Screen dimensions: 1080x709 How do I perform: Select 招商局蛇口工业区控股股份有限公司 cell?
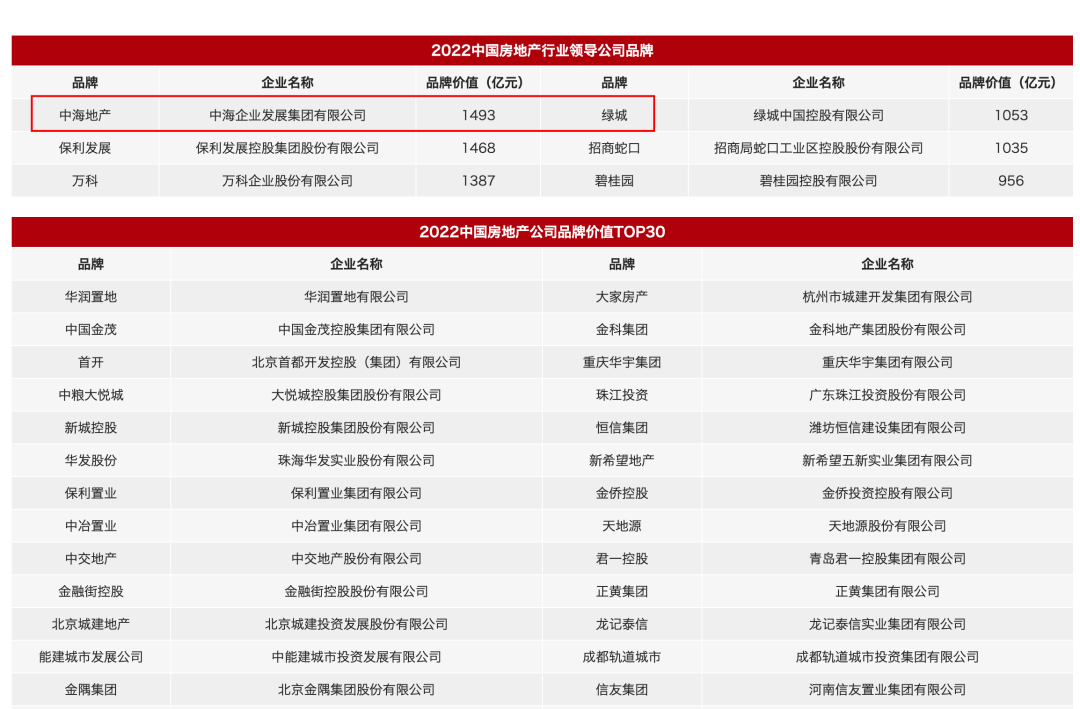(818, 148)
